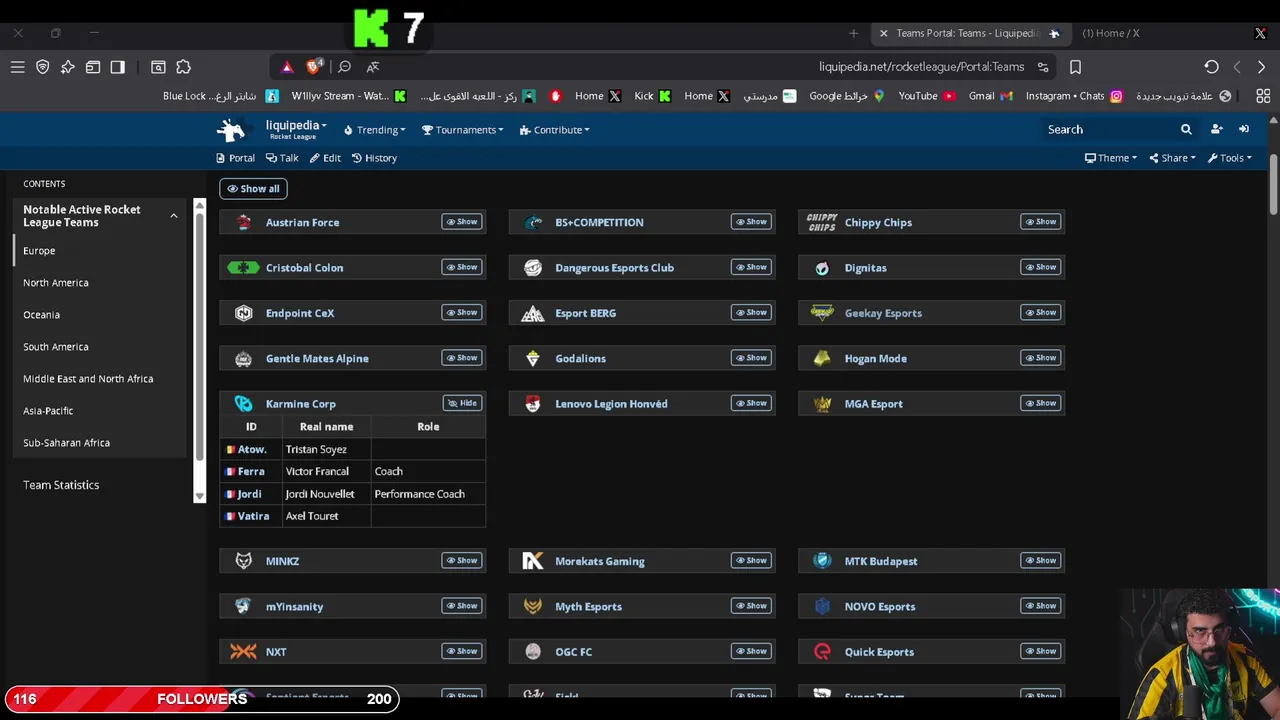Click the Karmine Corp team logo
Image resolution: width=1280 pixels, height=720 pixels.
(243, 404)
